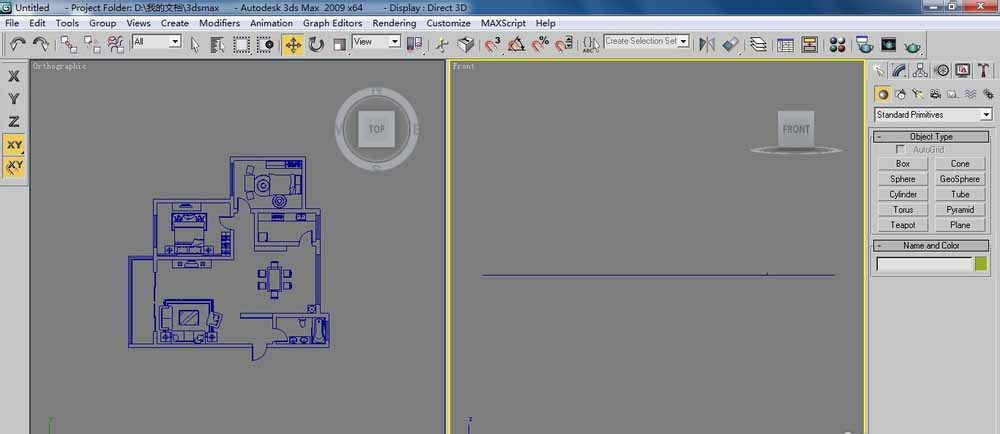The height and width of the screenshot is (434, 1000).
Task: Click the Box primitive button
Action: [x=902, y=164]
